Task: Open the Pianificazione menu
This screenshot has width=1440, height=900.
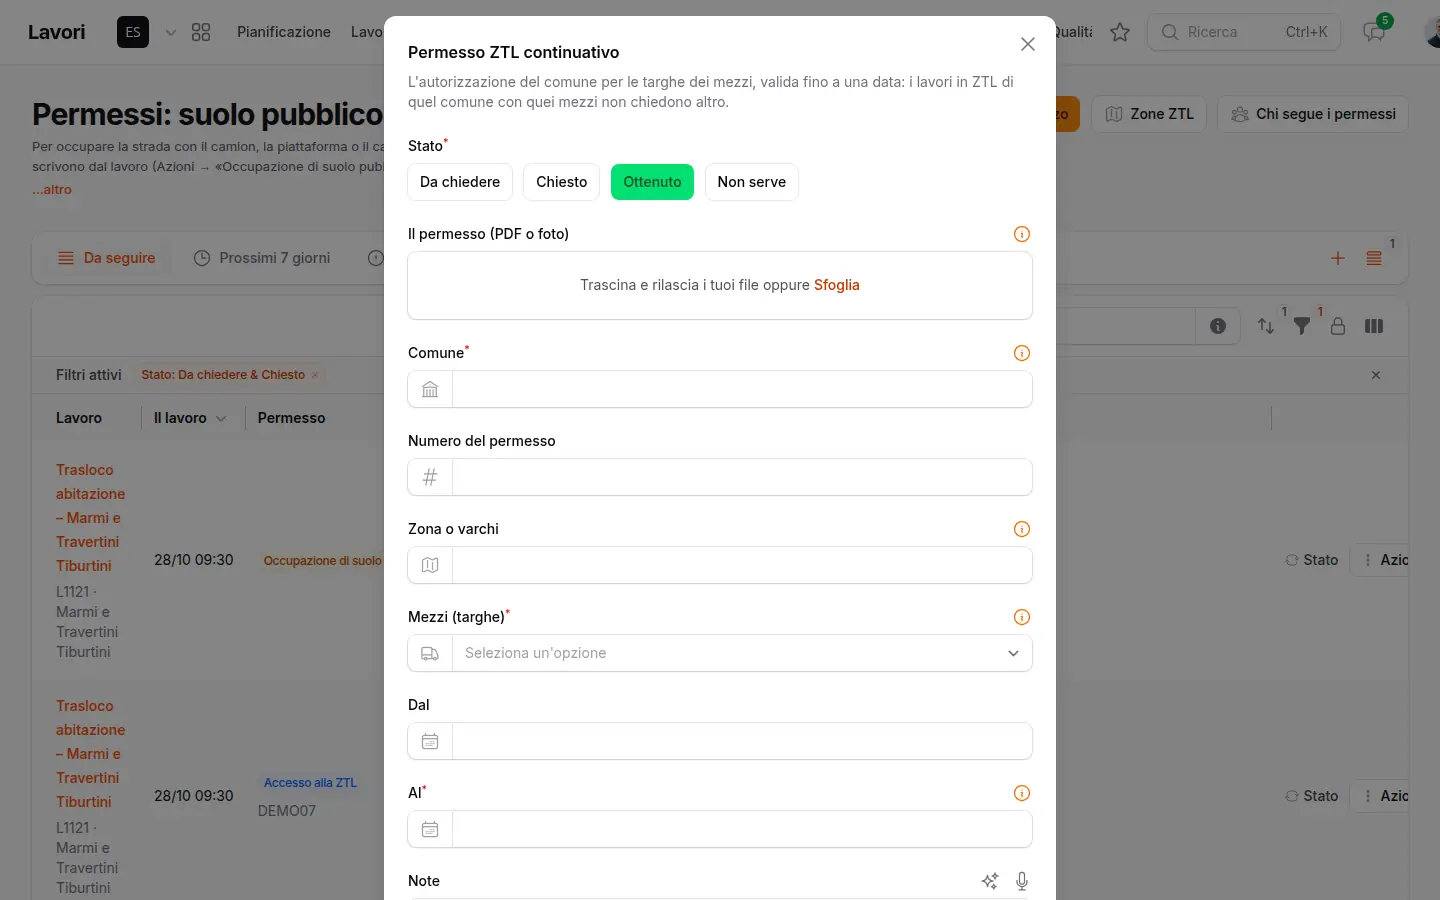Action: tap(284, 32)
